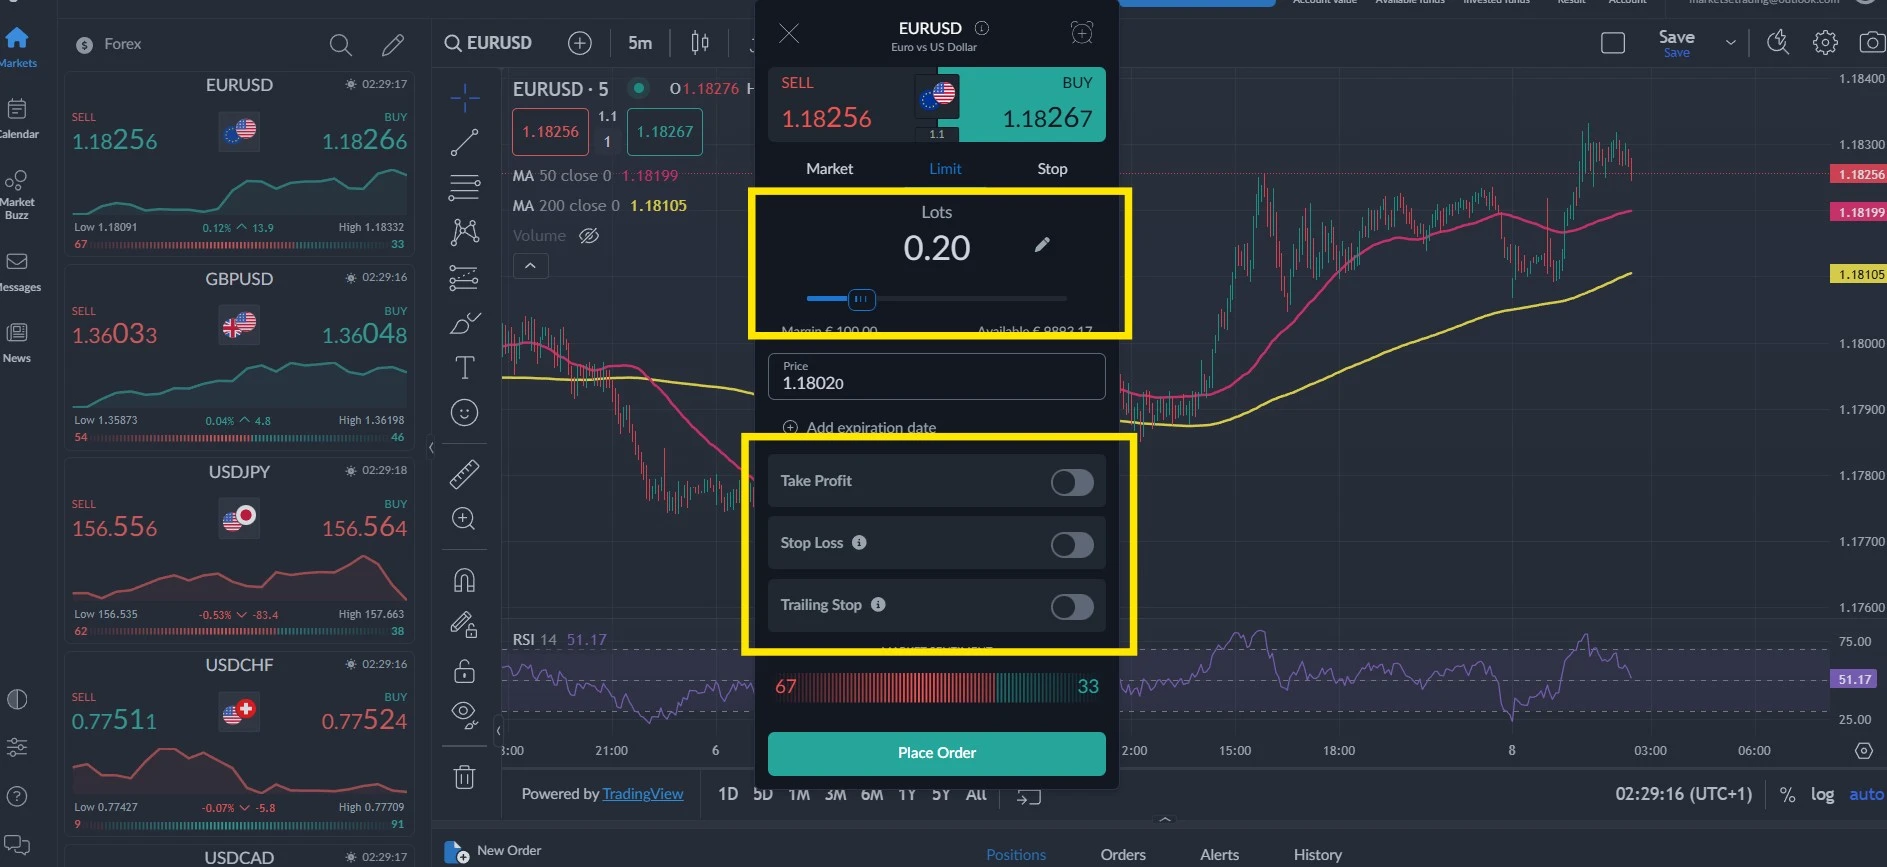Open the Messages sidebar icon
1887x867 pixels.
pyautogui.click(x=17, y=262)
